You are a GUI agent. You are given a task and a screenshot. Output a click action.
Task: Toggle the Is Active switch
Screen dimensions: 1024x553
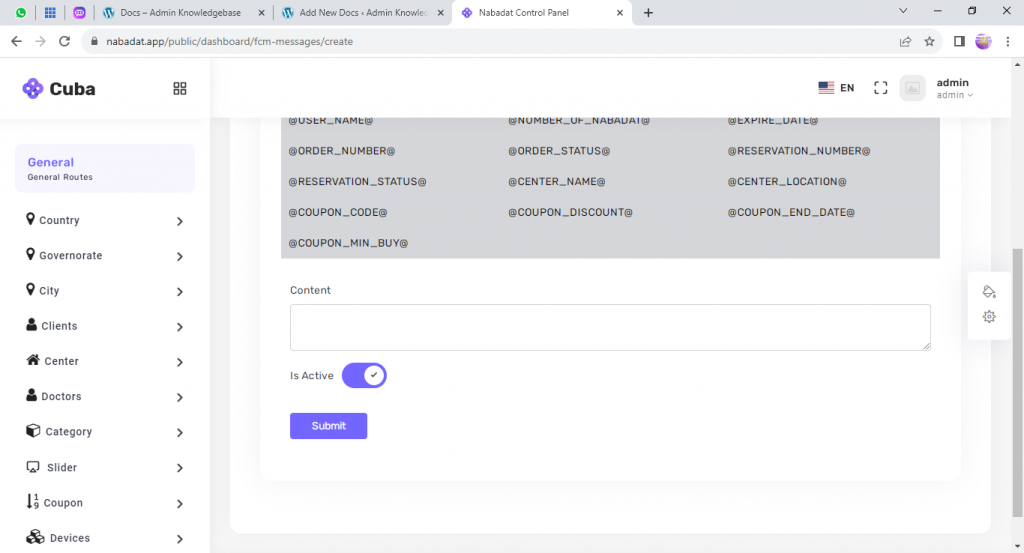tap(364, 375)
